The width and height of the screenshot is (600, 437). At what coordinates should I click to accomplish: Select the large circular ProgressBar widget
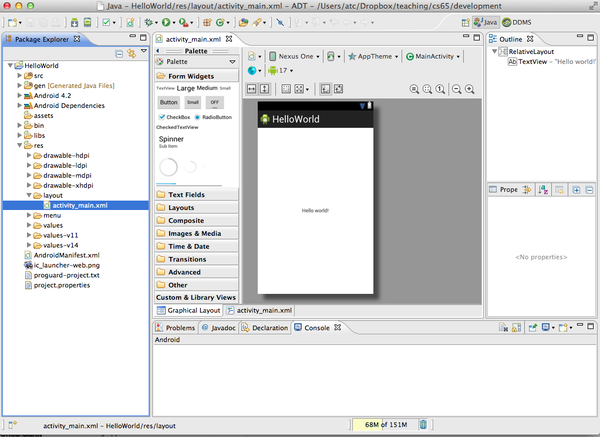click(x=168, y=167)
